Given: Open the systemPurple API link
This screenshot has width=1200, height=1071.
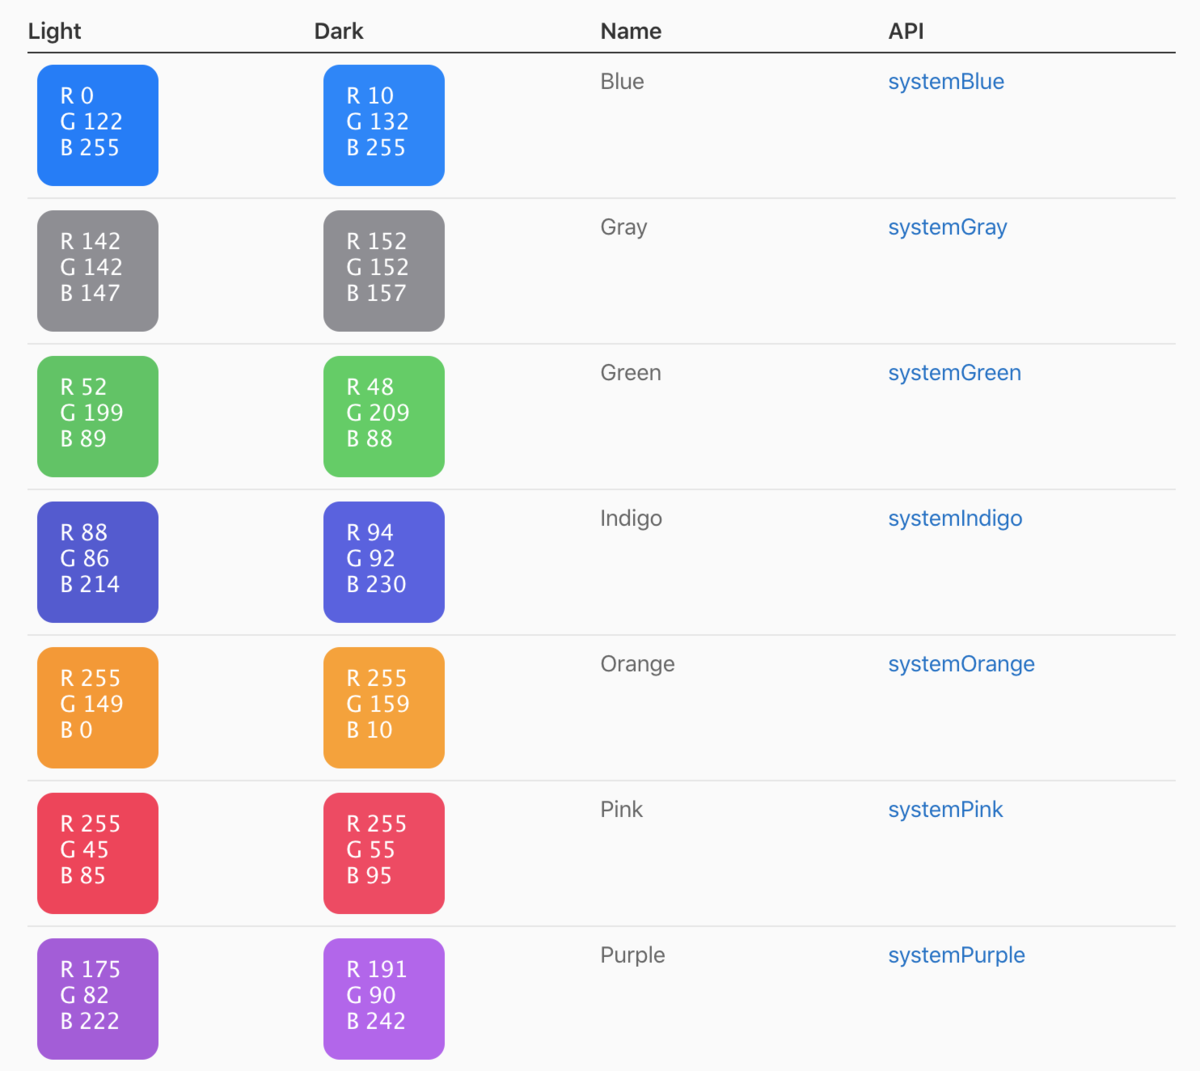Looking at the screenshot, I should click(956, 955).
